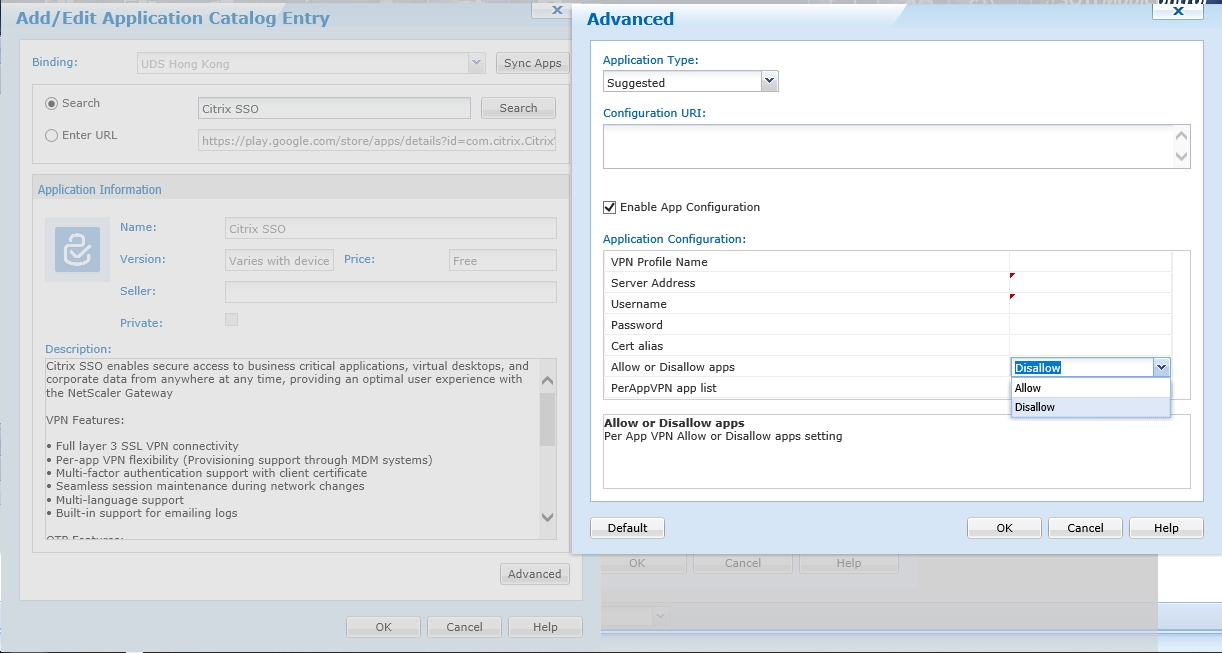The width and height of the screenshot is (1222, 653).
Task: Toggle Enable App Configuration checkbox
Action: (x=610, y=207)
